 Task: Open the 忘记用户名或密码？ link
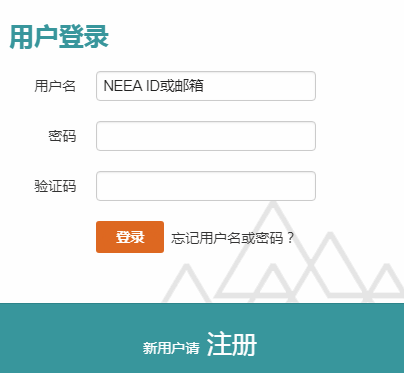(x=233, y=238)
